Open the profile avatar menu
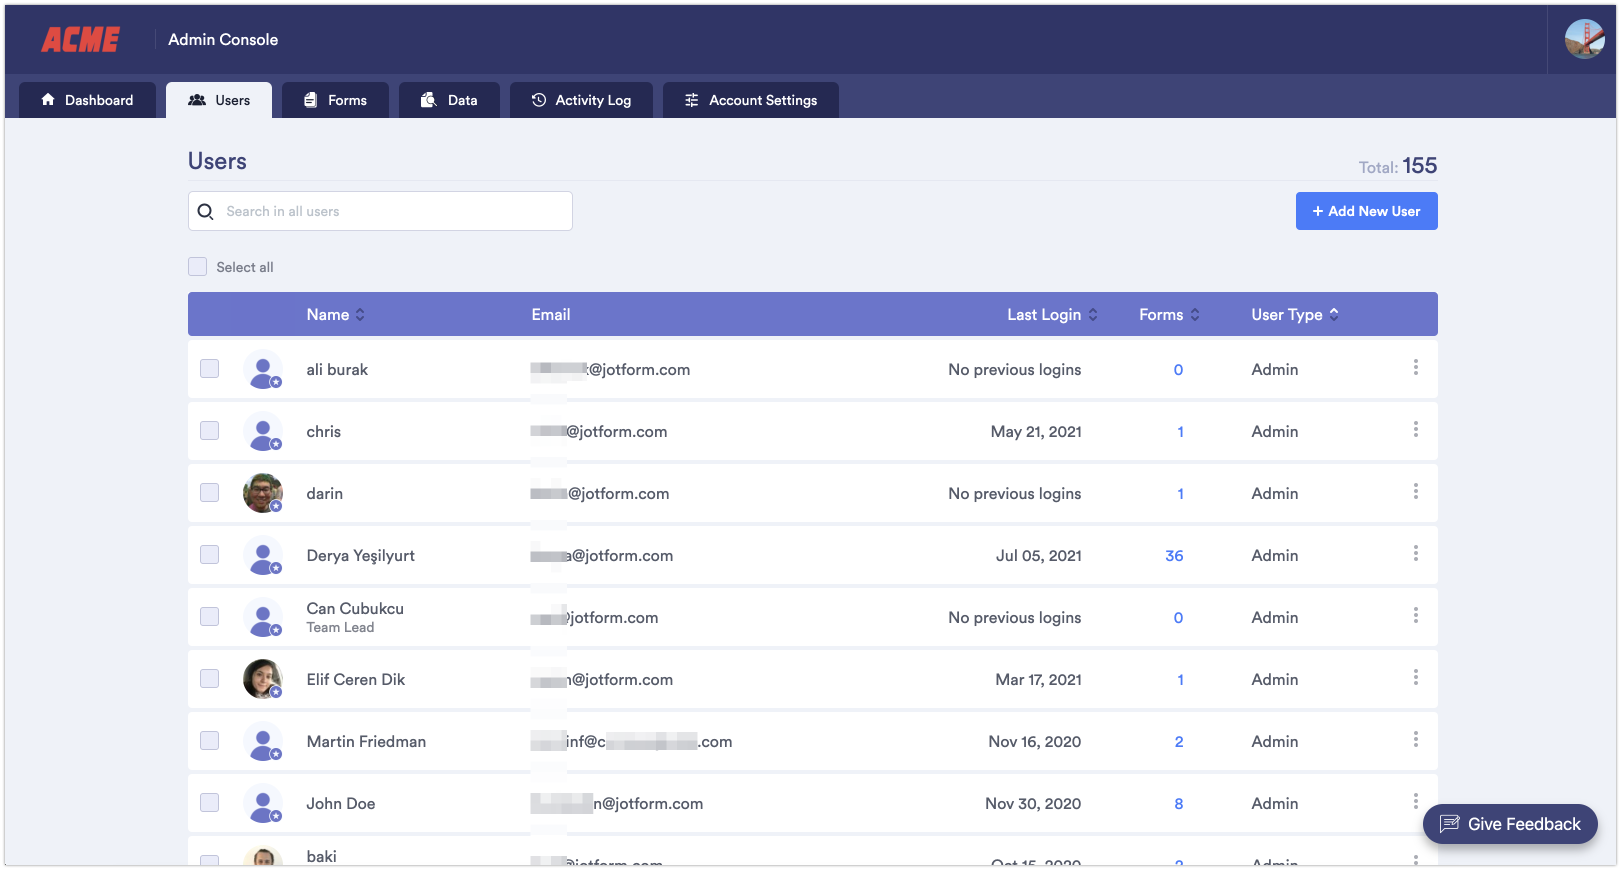The width and height of the screenshot is (1621, 870). tap(1584, 39)
